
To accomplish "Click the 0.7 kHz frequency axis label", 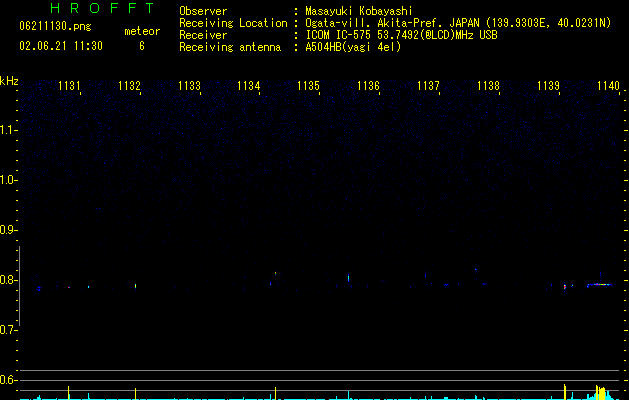I will [x=9, y=330].
